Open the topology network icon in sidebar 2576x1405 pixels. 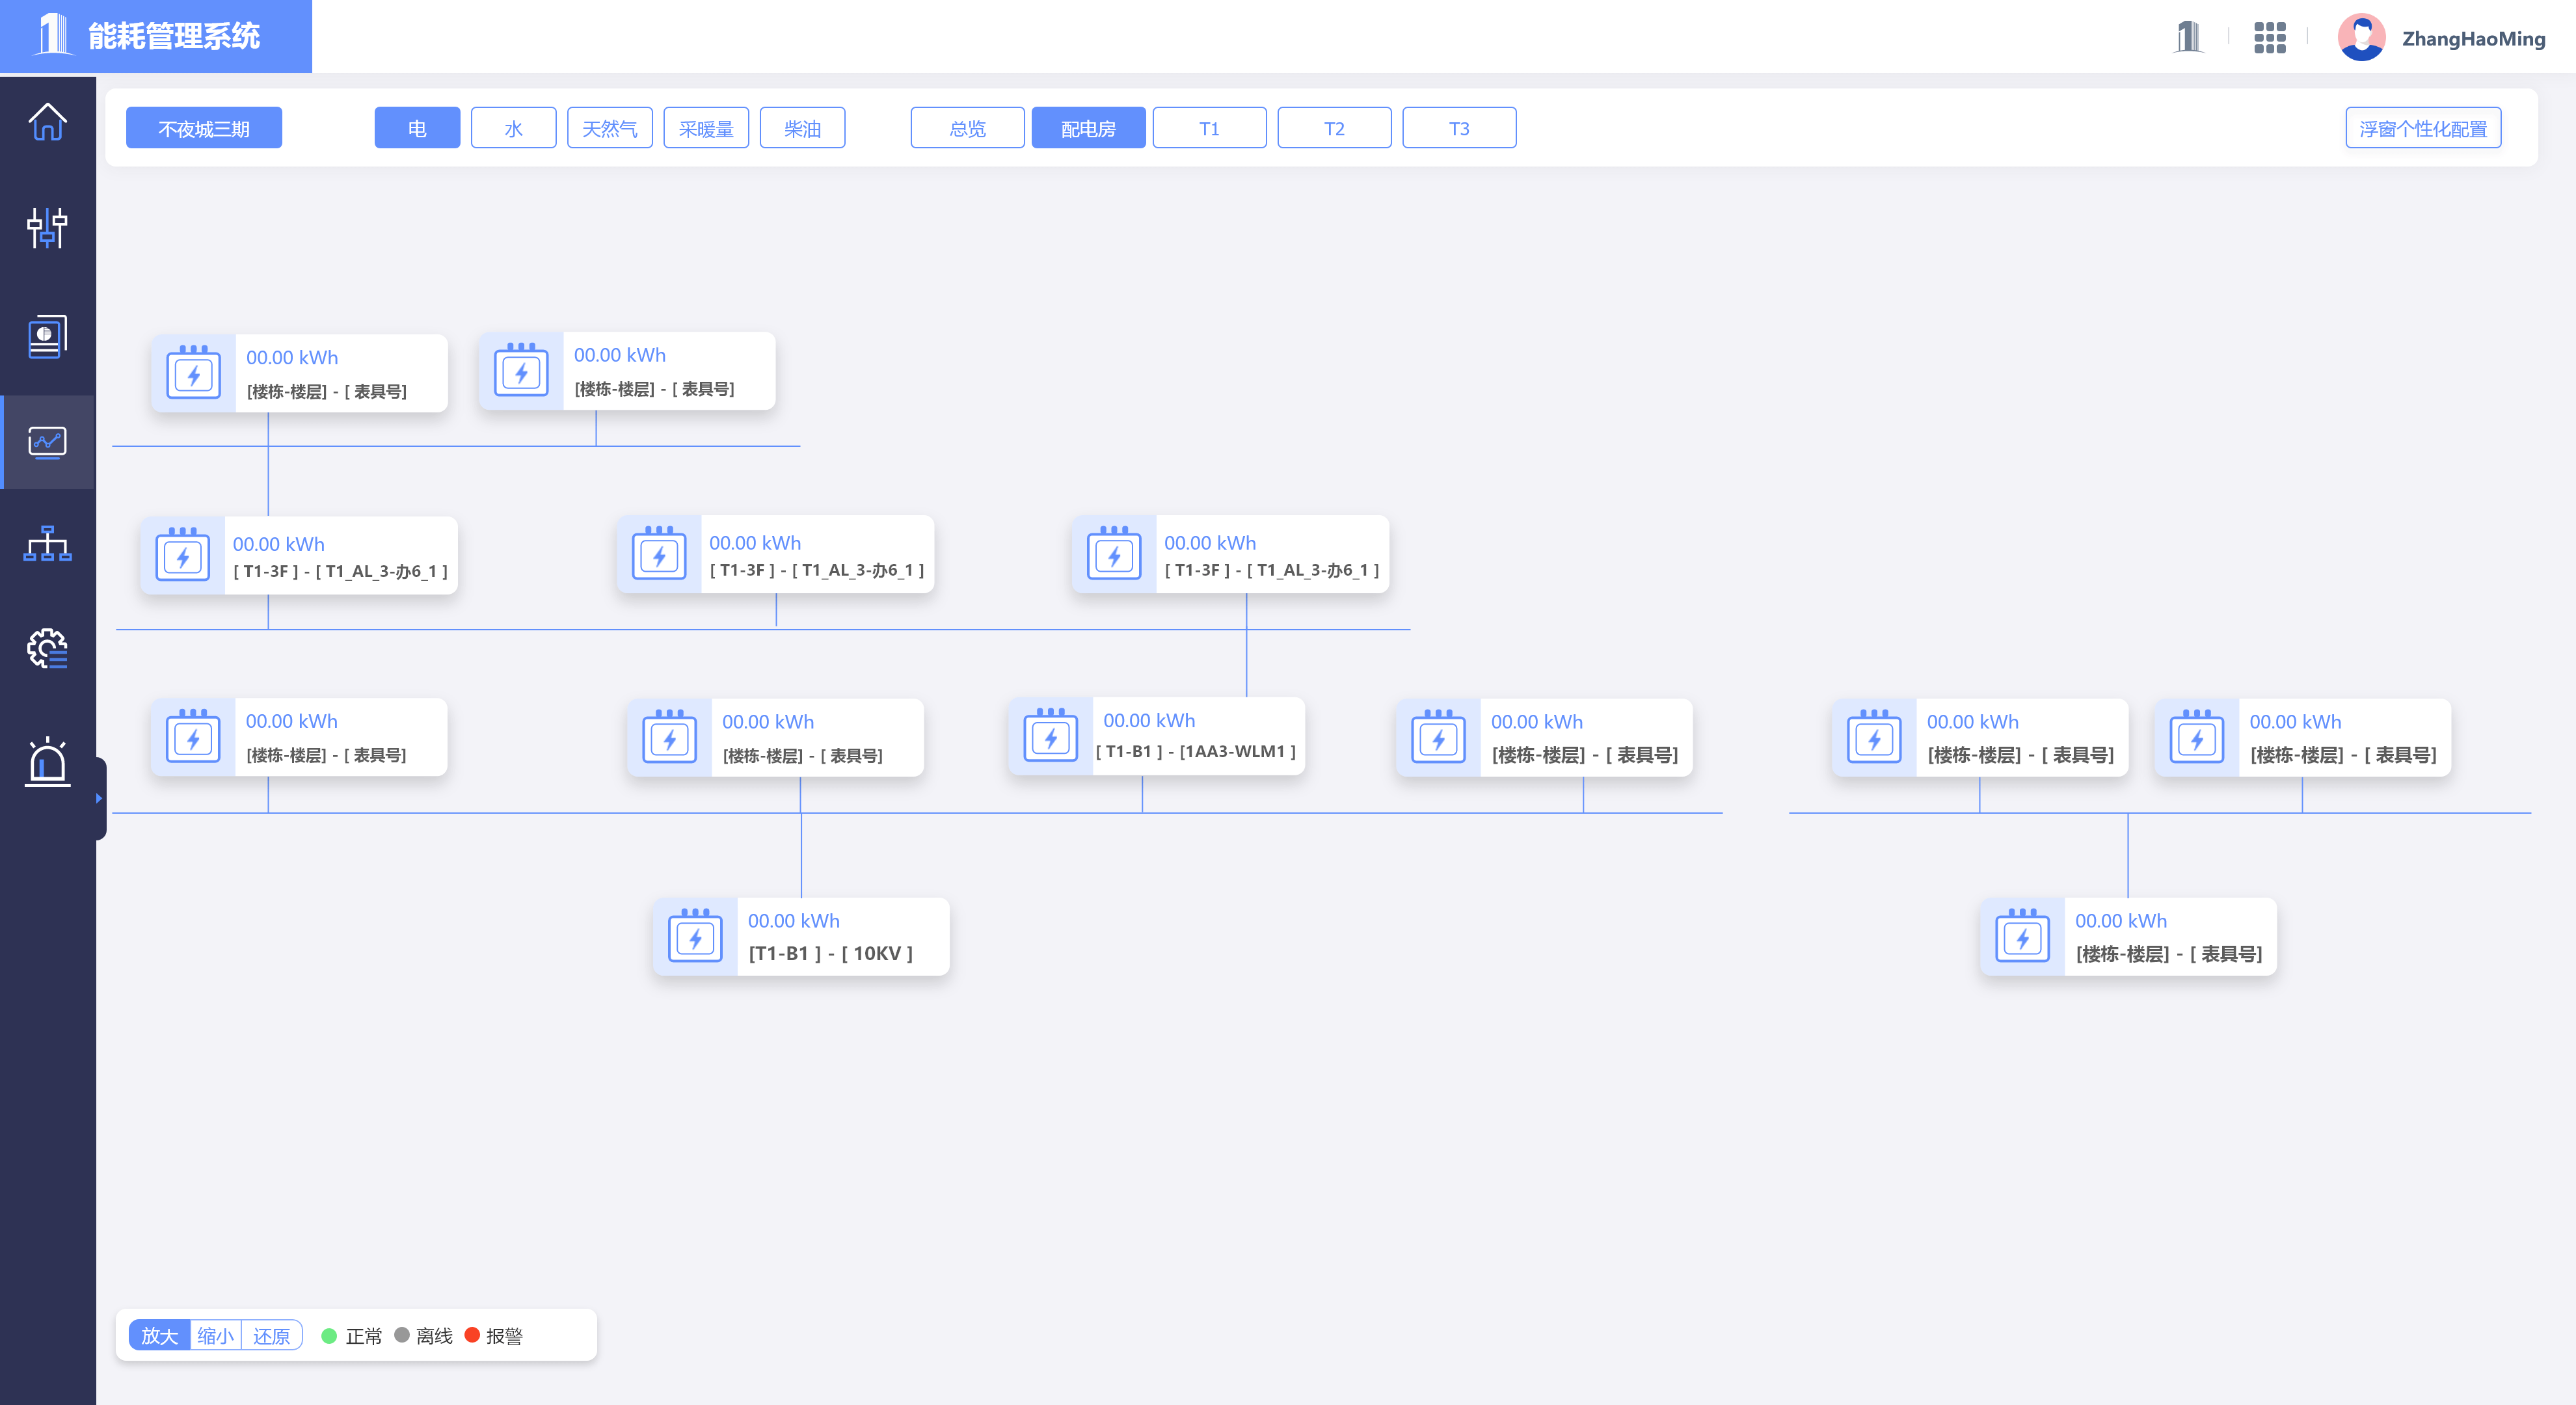coord(47,544)
